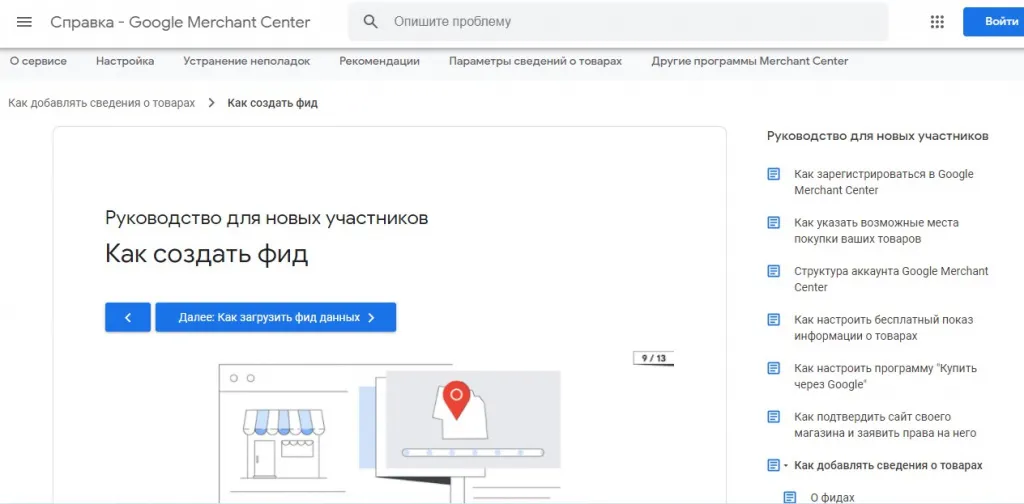Image resolution: width=1024 pixels, height=504 pixels.
Task: Click document icon beside Как добавлять сведения
Action: click(x=773, y=465)
